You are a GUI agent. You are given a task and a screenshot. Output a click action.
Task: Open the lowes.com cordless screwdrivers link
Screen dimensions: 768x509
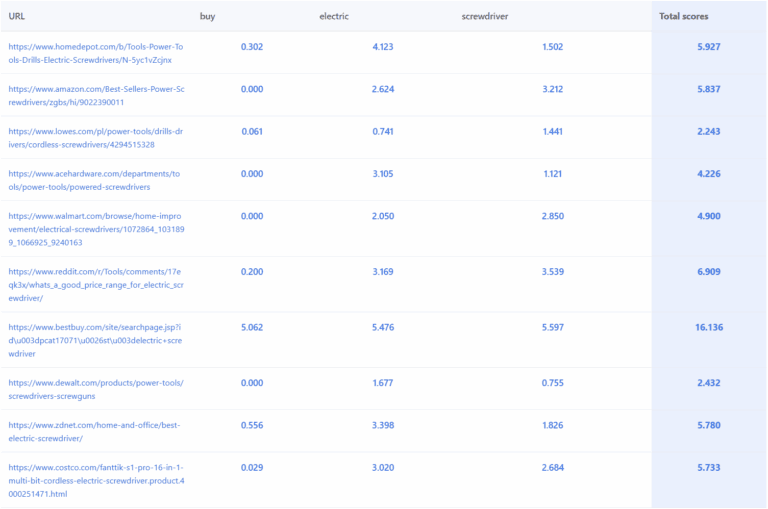point(96,138)
